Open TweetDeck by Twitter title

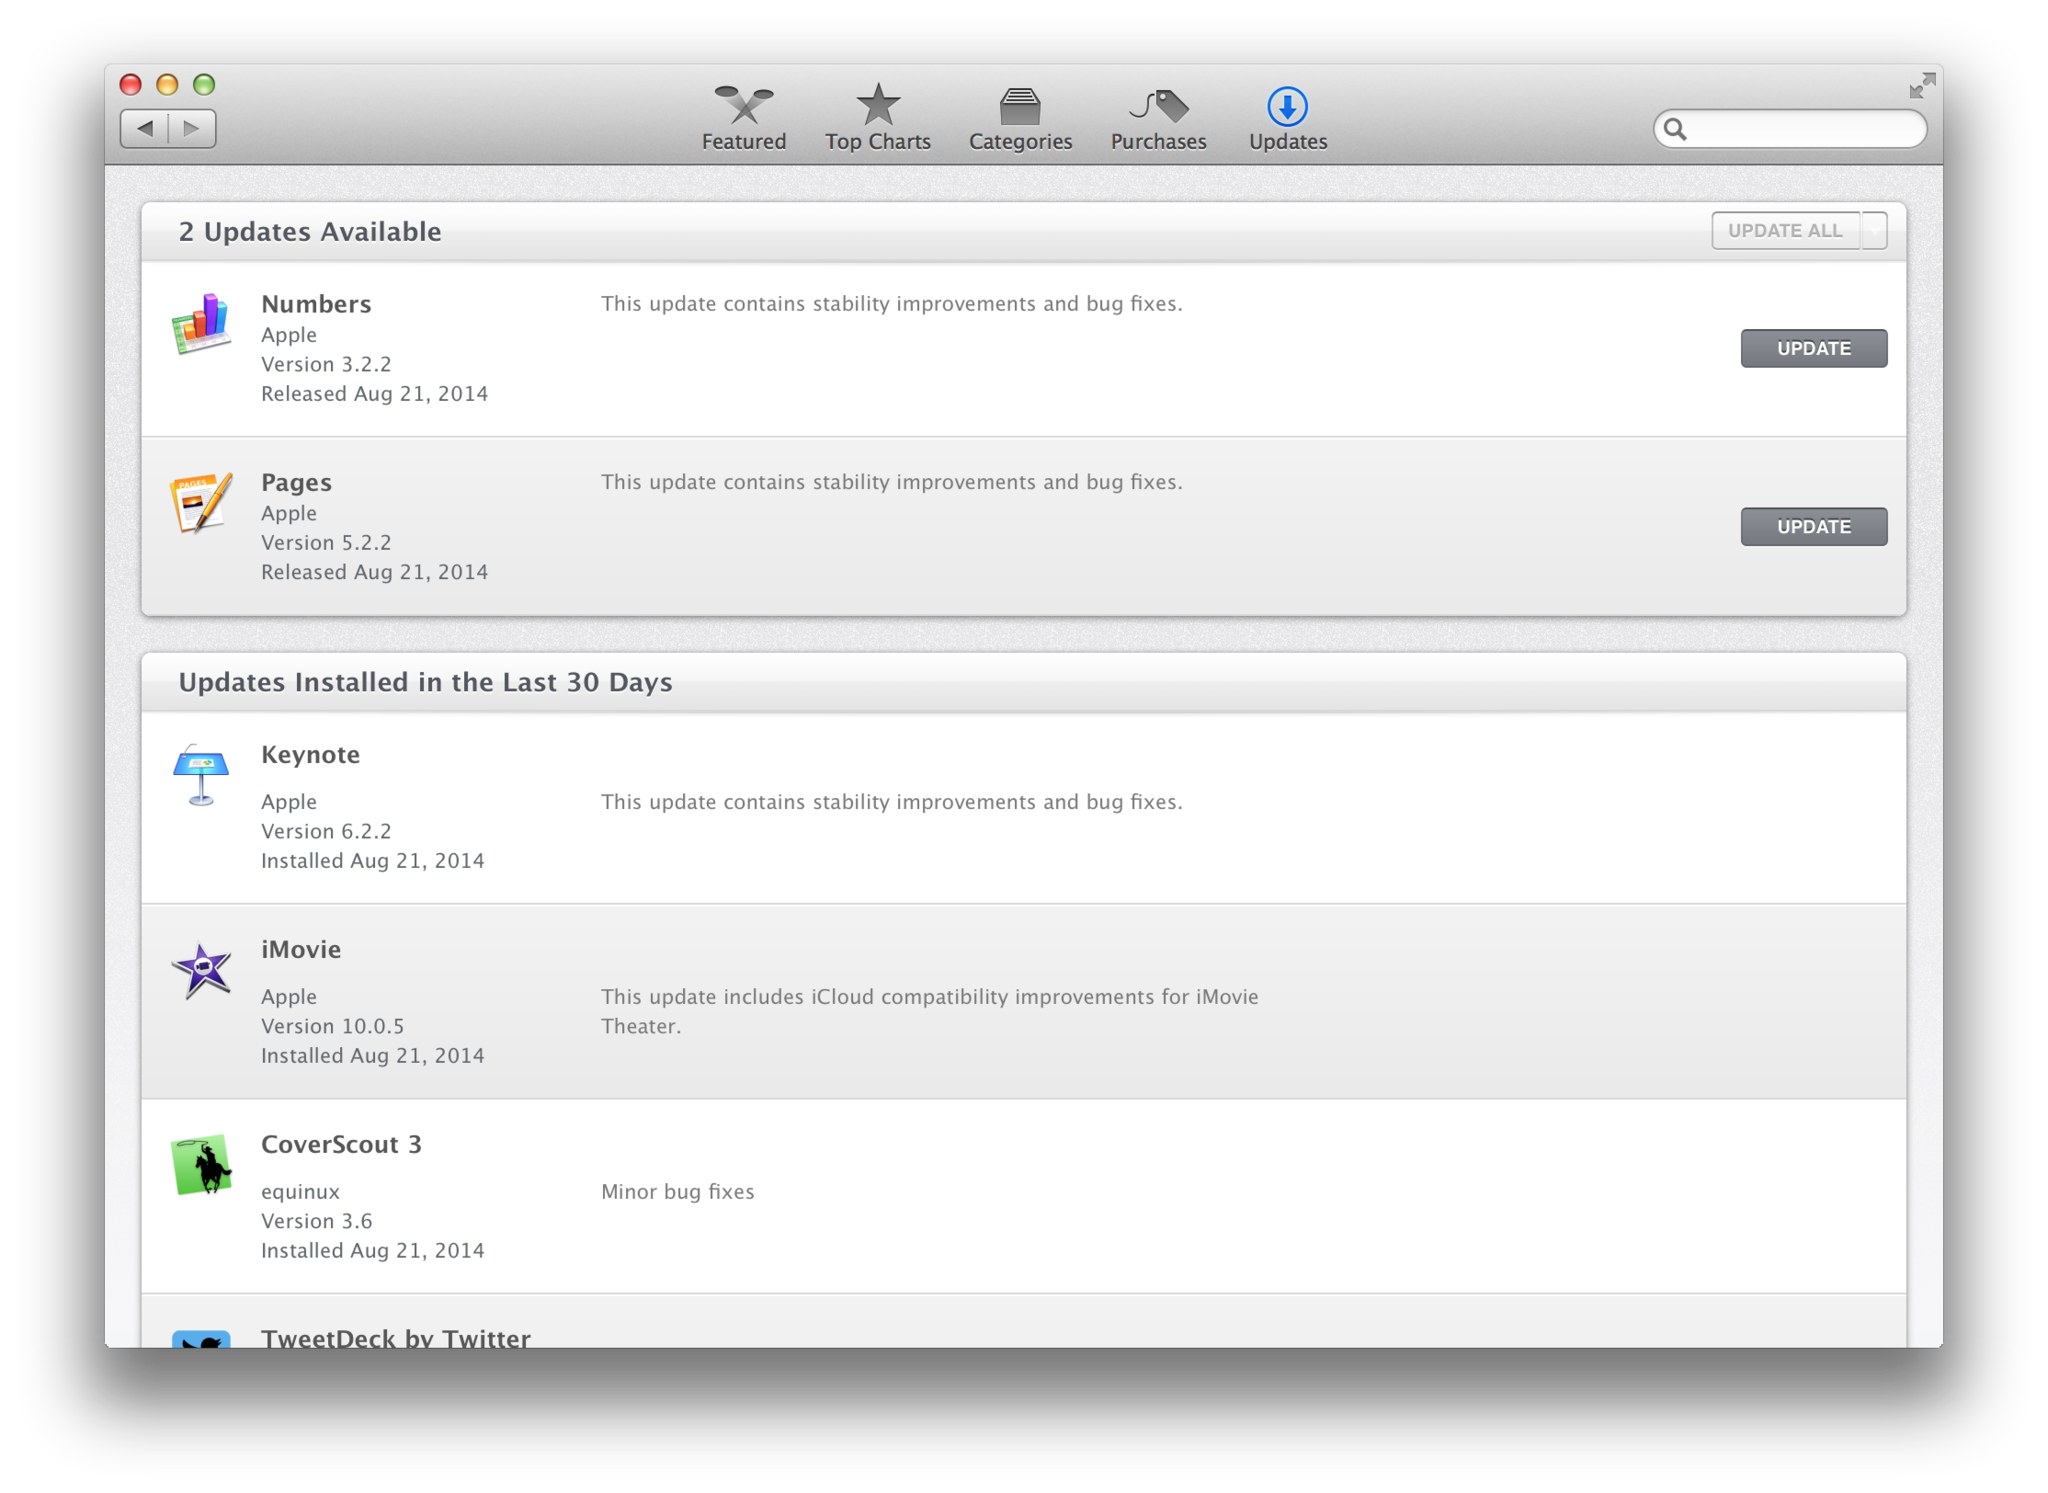(396, 1337)
